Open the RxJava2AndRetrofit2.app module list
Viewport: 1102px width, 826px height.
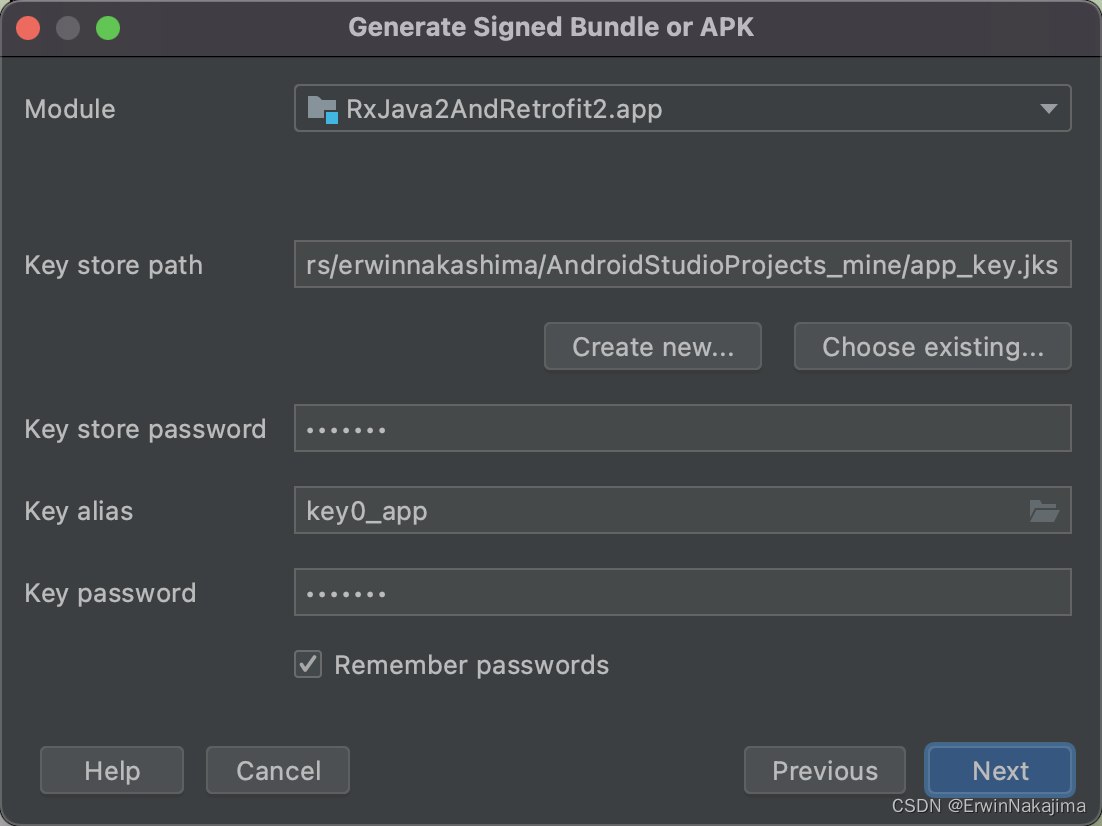[x=1051, y=108]
